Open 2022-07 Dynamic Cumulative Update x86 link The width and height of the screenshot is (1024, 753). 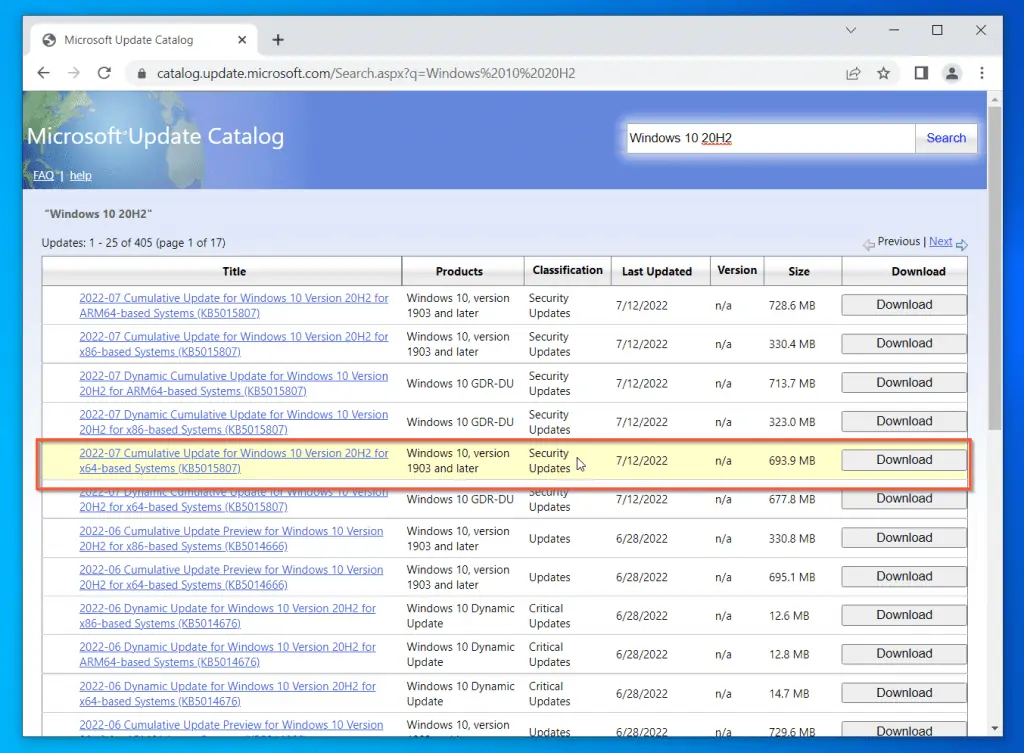click(x=234, y=422)
